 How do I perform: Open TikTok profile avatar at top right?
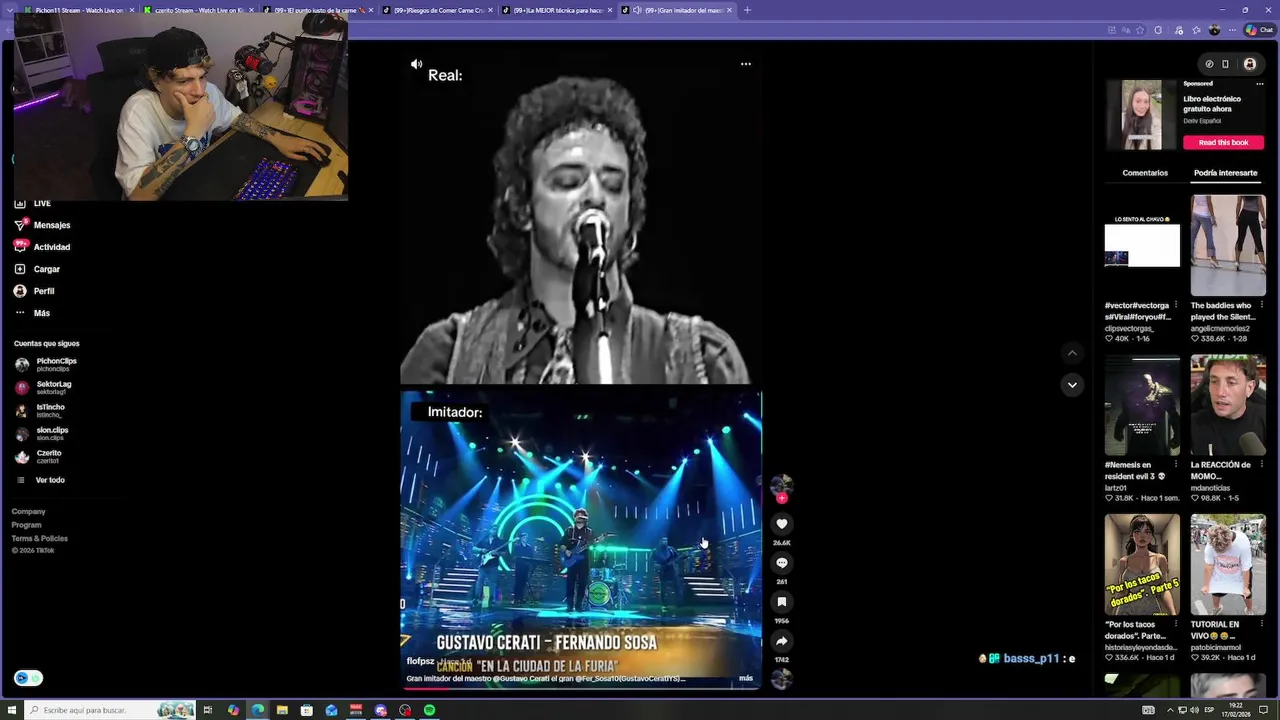(1250, 64)
